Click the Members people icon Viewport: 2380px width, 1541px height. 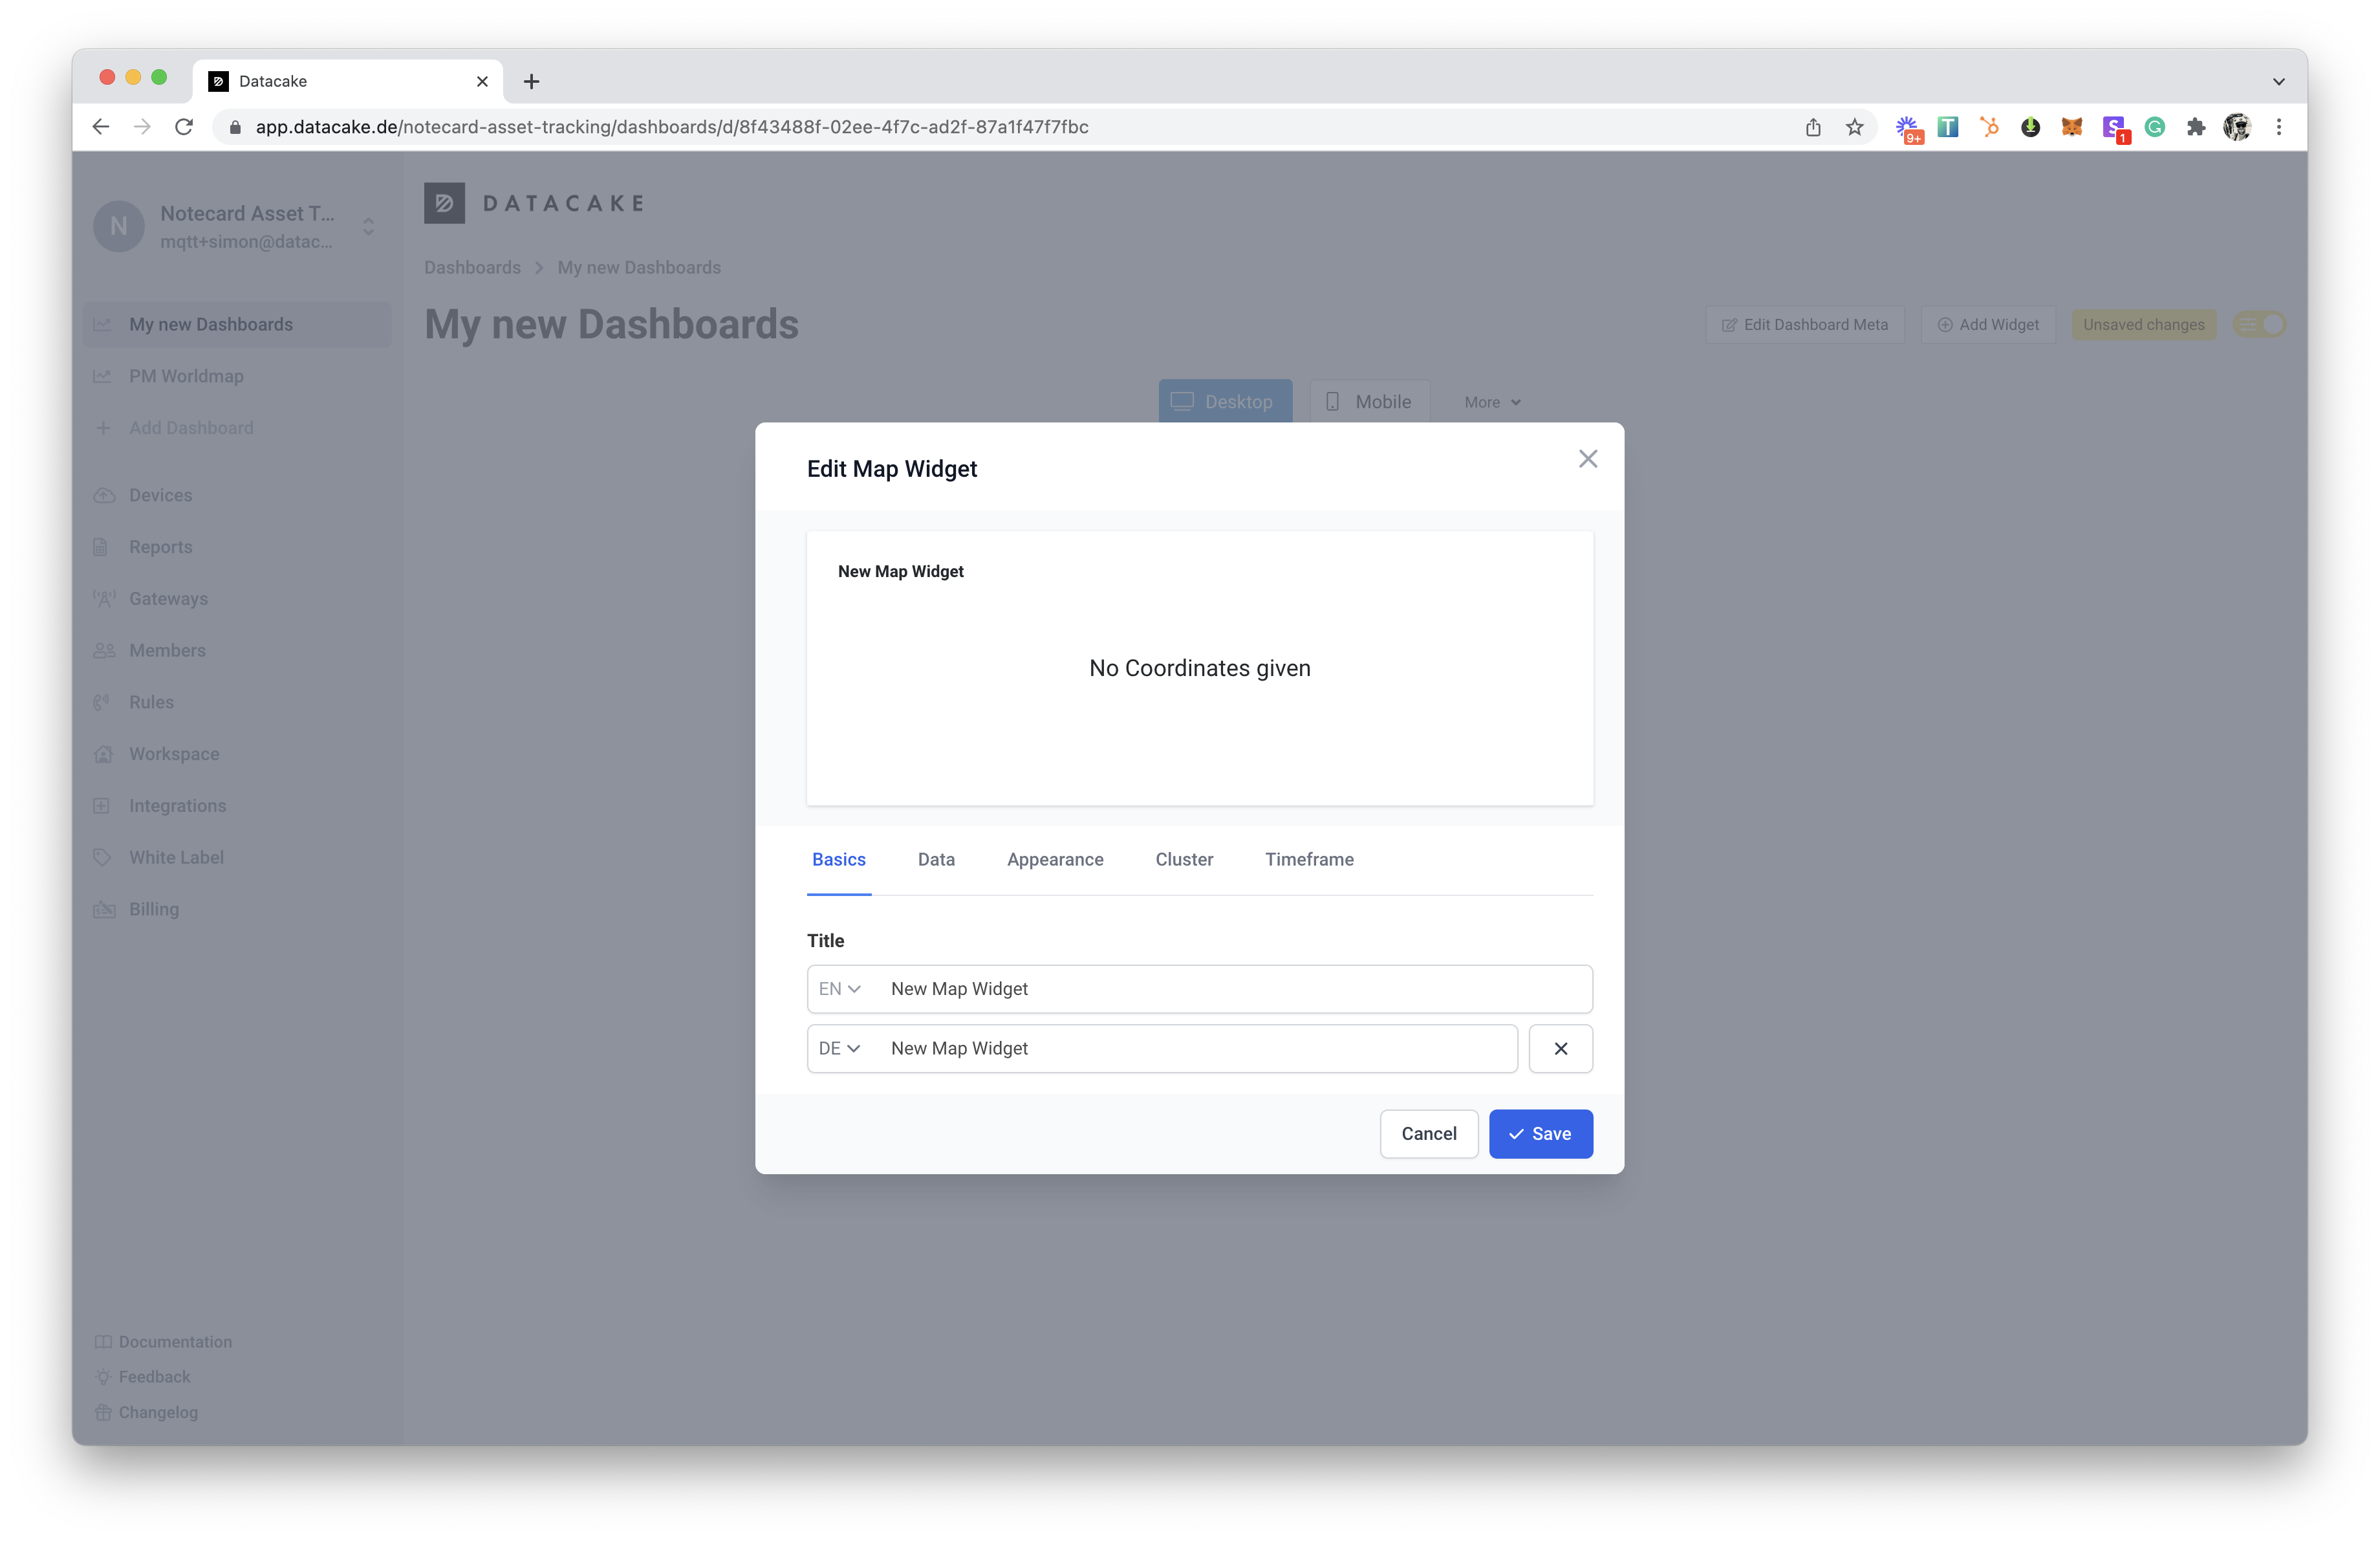(104, 650)
